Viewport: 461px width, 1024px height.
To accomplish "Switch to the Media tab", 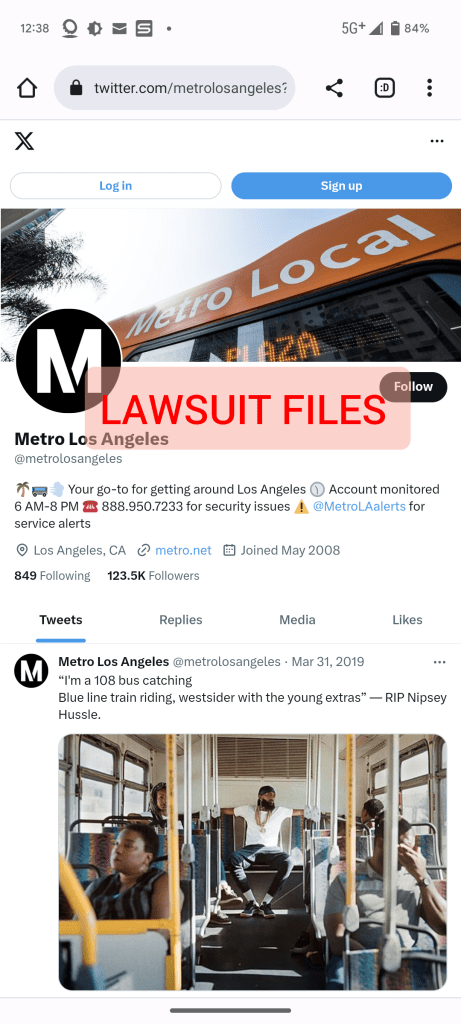I will [x=297, y=620].
